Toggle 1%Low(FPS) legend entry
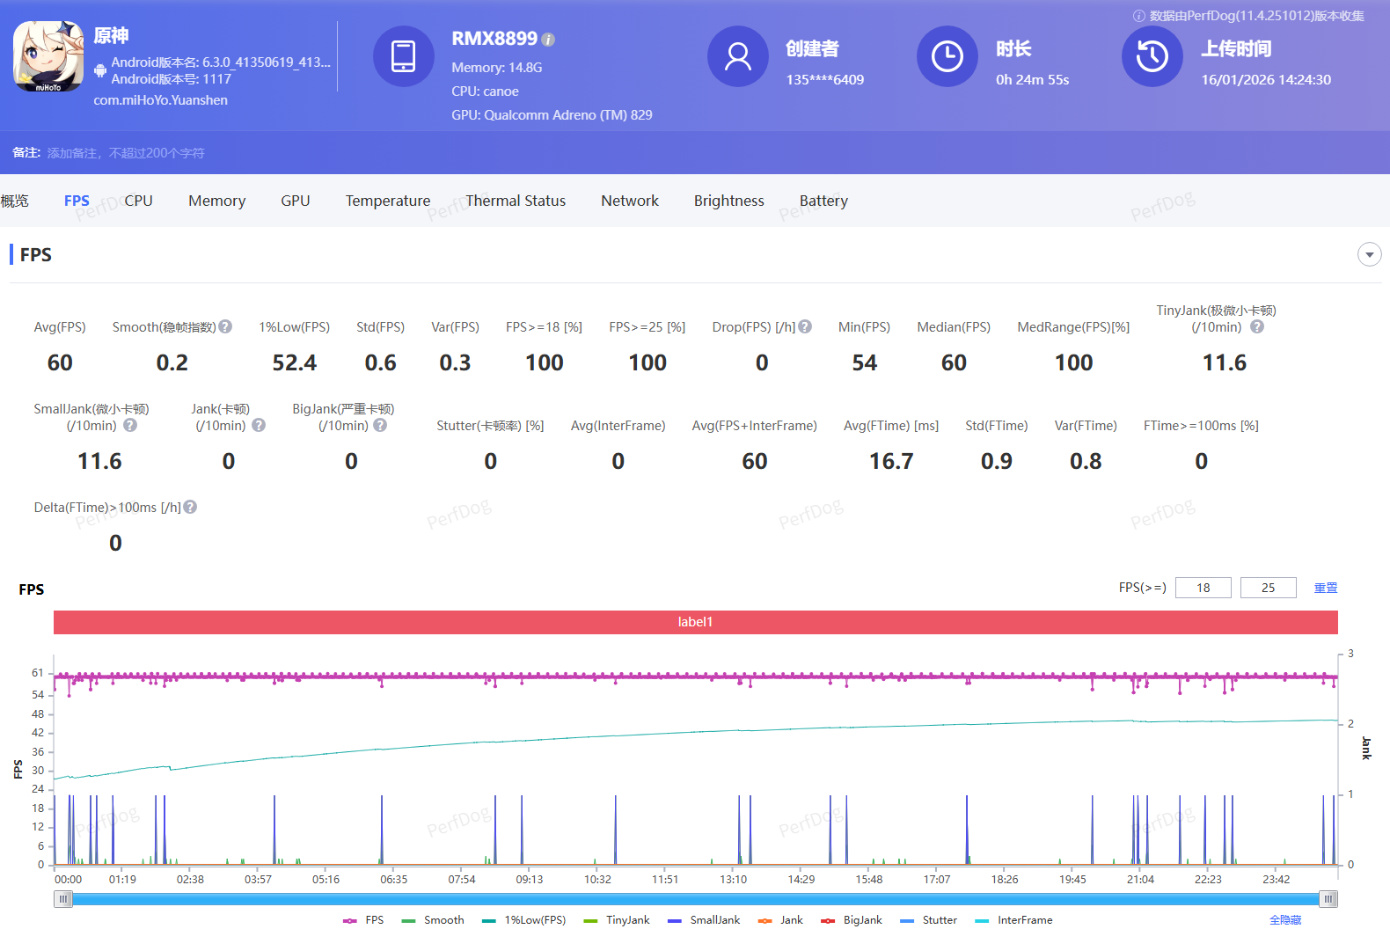The width and height of the screenshot is (1390, 929). pos(524,920)
